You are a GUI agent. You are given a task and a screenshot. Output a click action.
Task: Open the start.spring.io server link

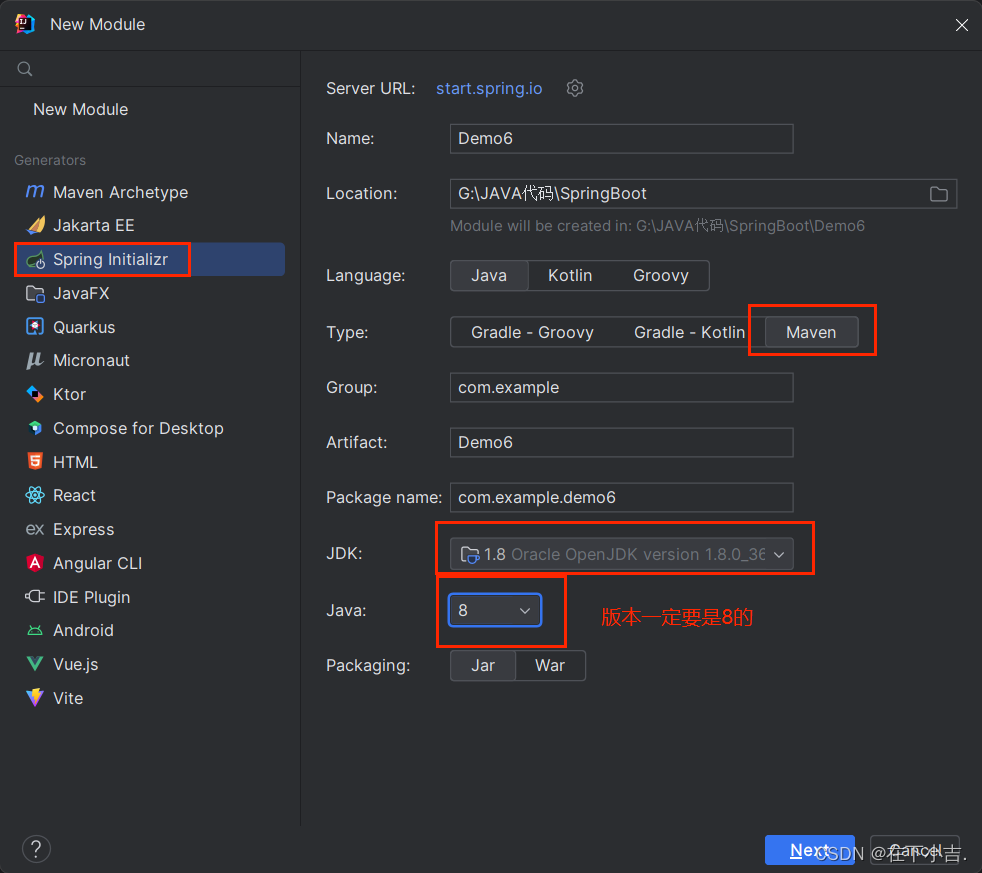coord(489,88)
